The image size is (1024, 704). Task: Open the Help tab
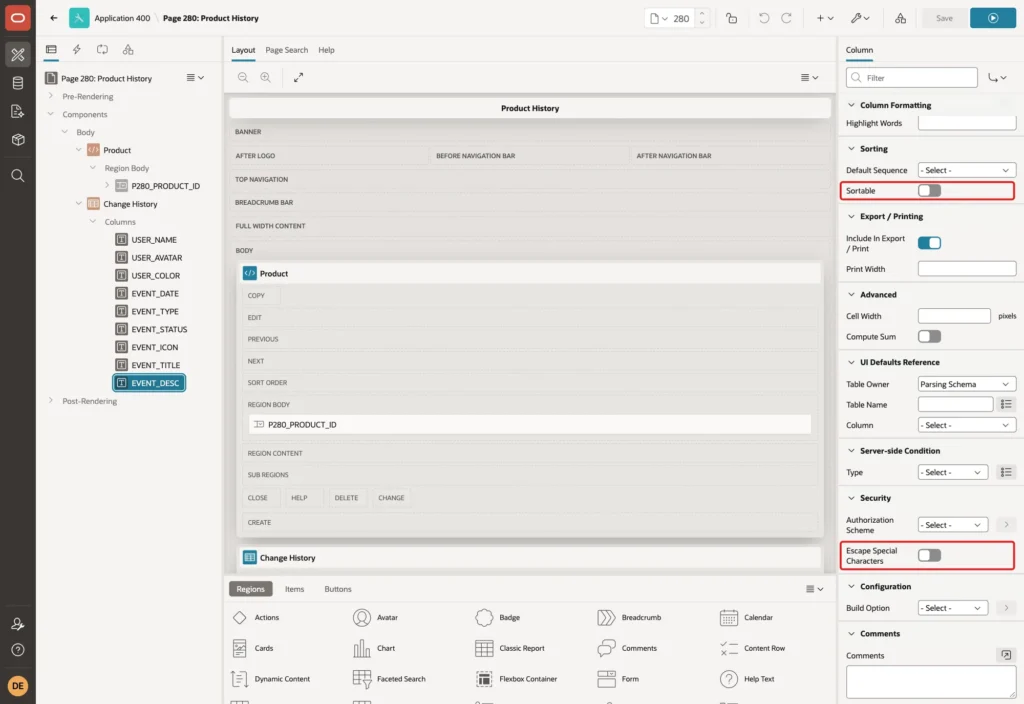(x=326, y=50)
